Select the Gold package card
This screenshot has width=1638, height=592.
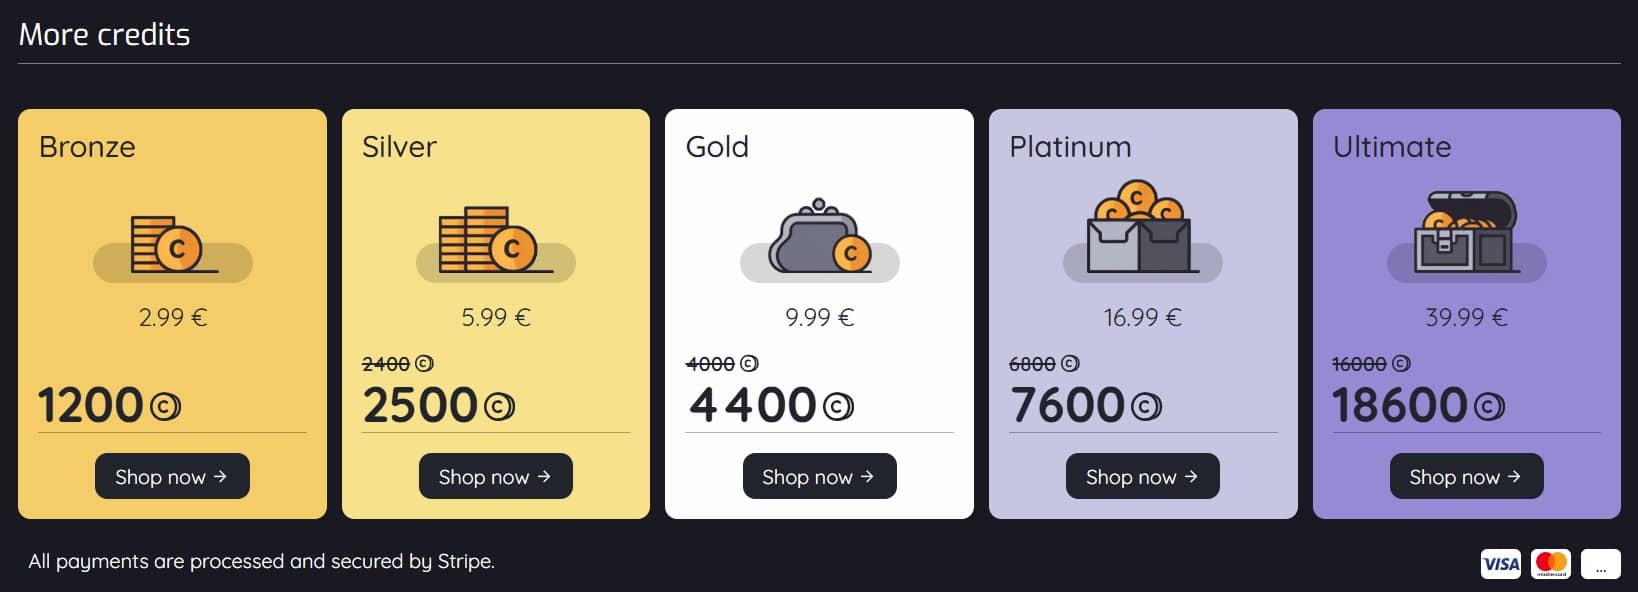pos(819,313)
